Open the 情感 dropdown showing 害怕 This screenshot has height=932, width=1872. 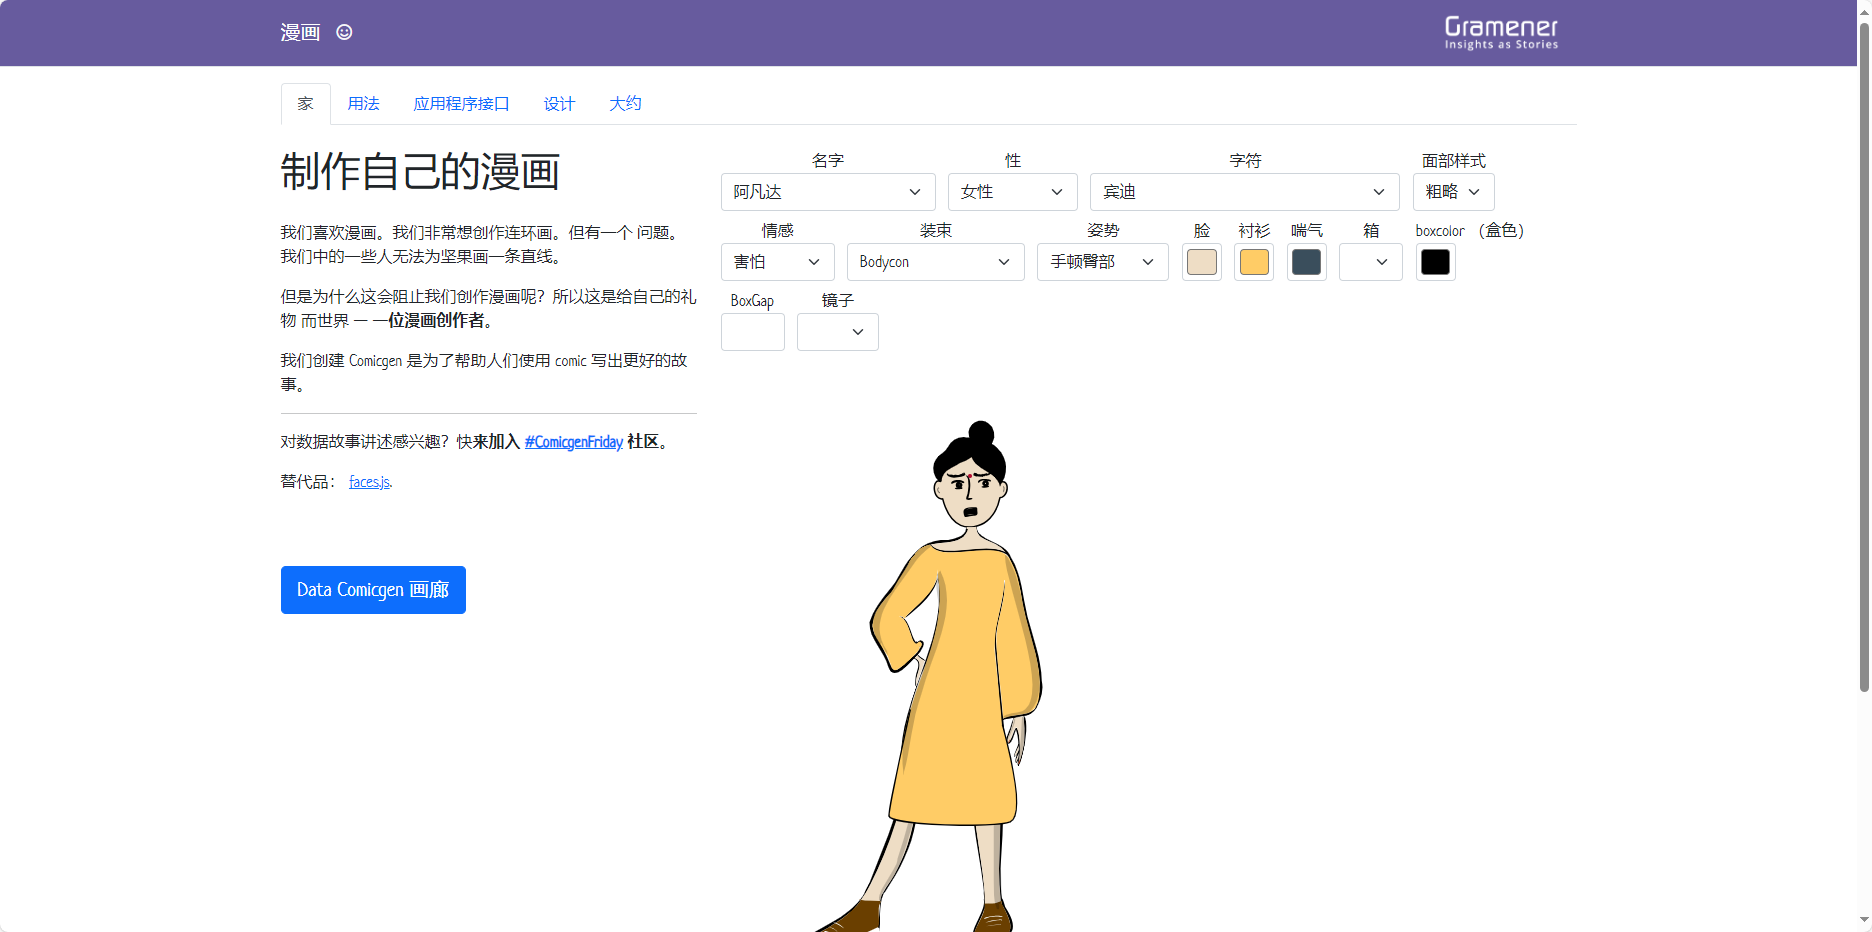pos(777,262)
